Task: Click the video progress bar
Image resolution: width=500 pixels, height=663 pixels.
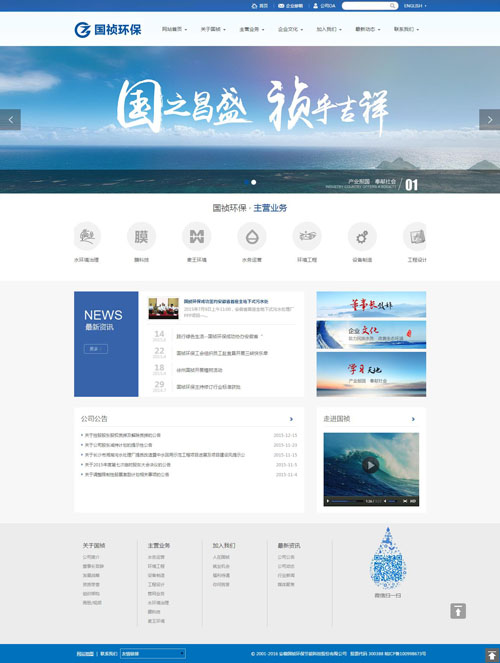Action: [x=347, y=501]
